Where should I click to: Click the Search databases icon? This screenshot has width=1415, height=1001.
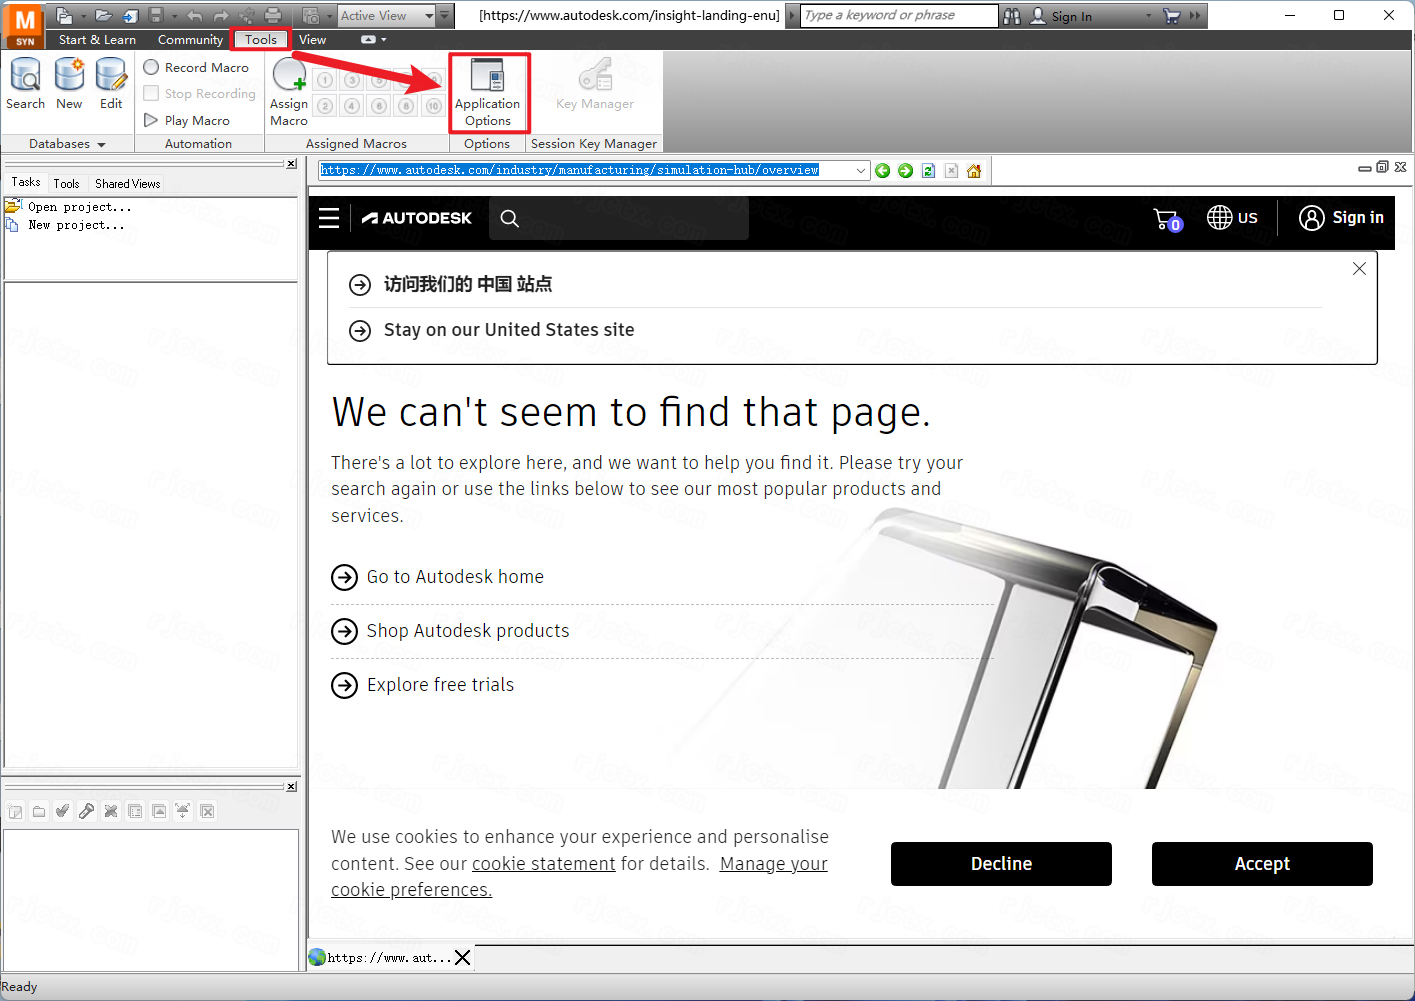(25, 83)
